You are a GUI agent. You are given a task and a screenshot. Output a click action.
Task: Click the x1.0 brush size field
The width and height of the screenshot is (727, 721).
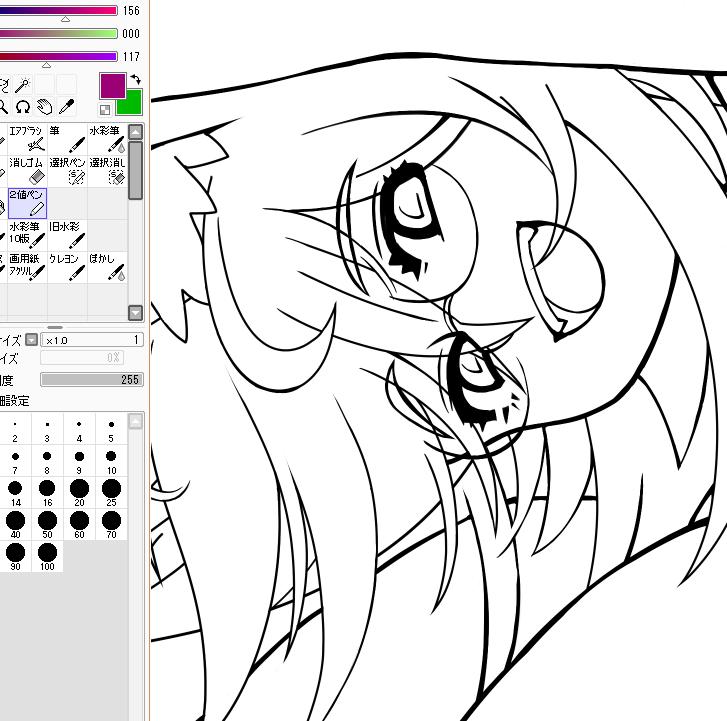pos(92,340)
